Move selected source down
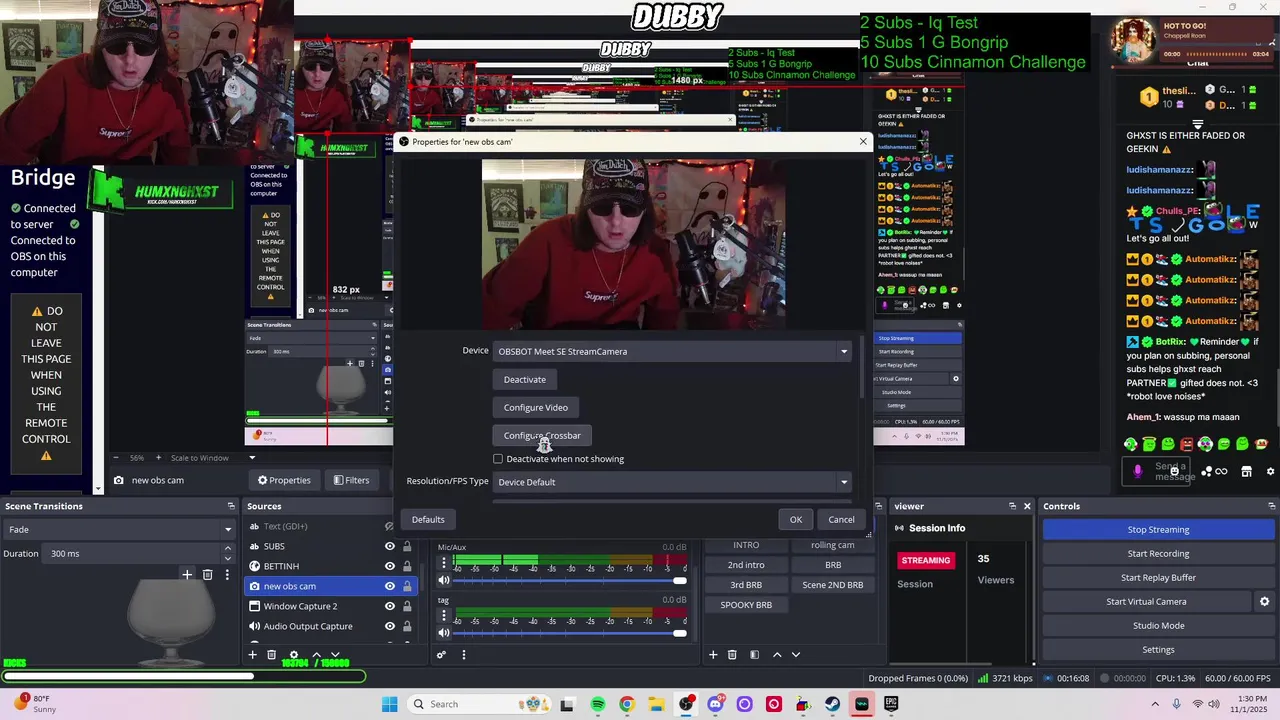 click(x=335, y=655)
